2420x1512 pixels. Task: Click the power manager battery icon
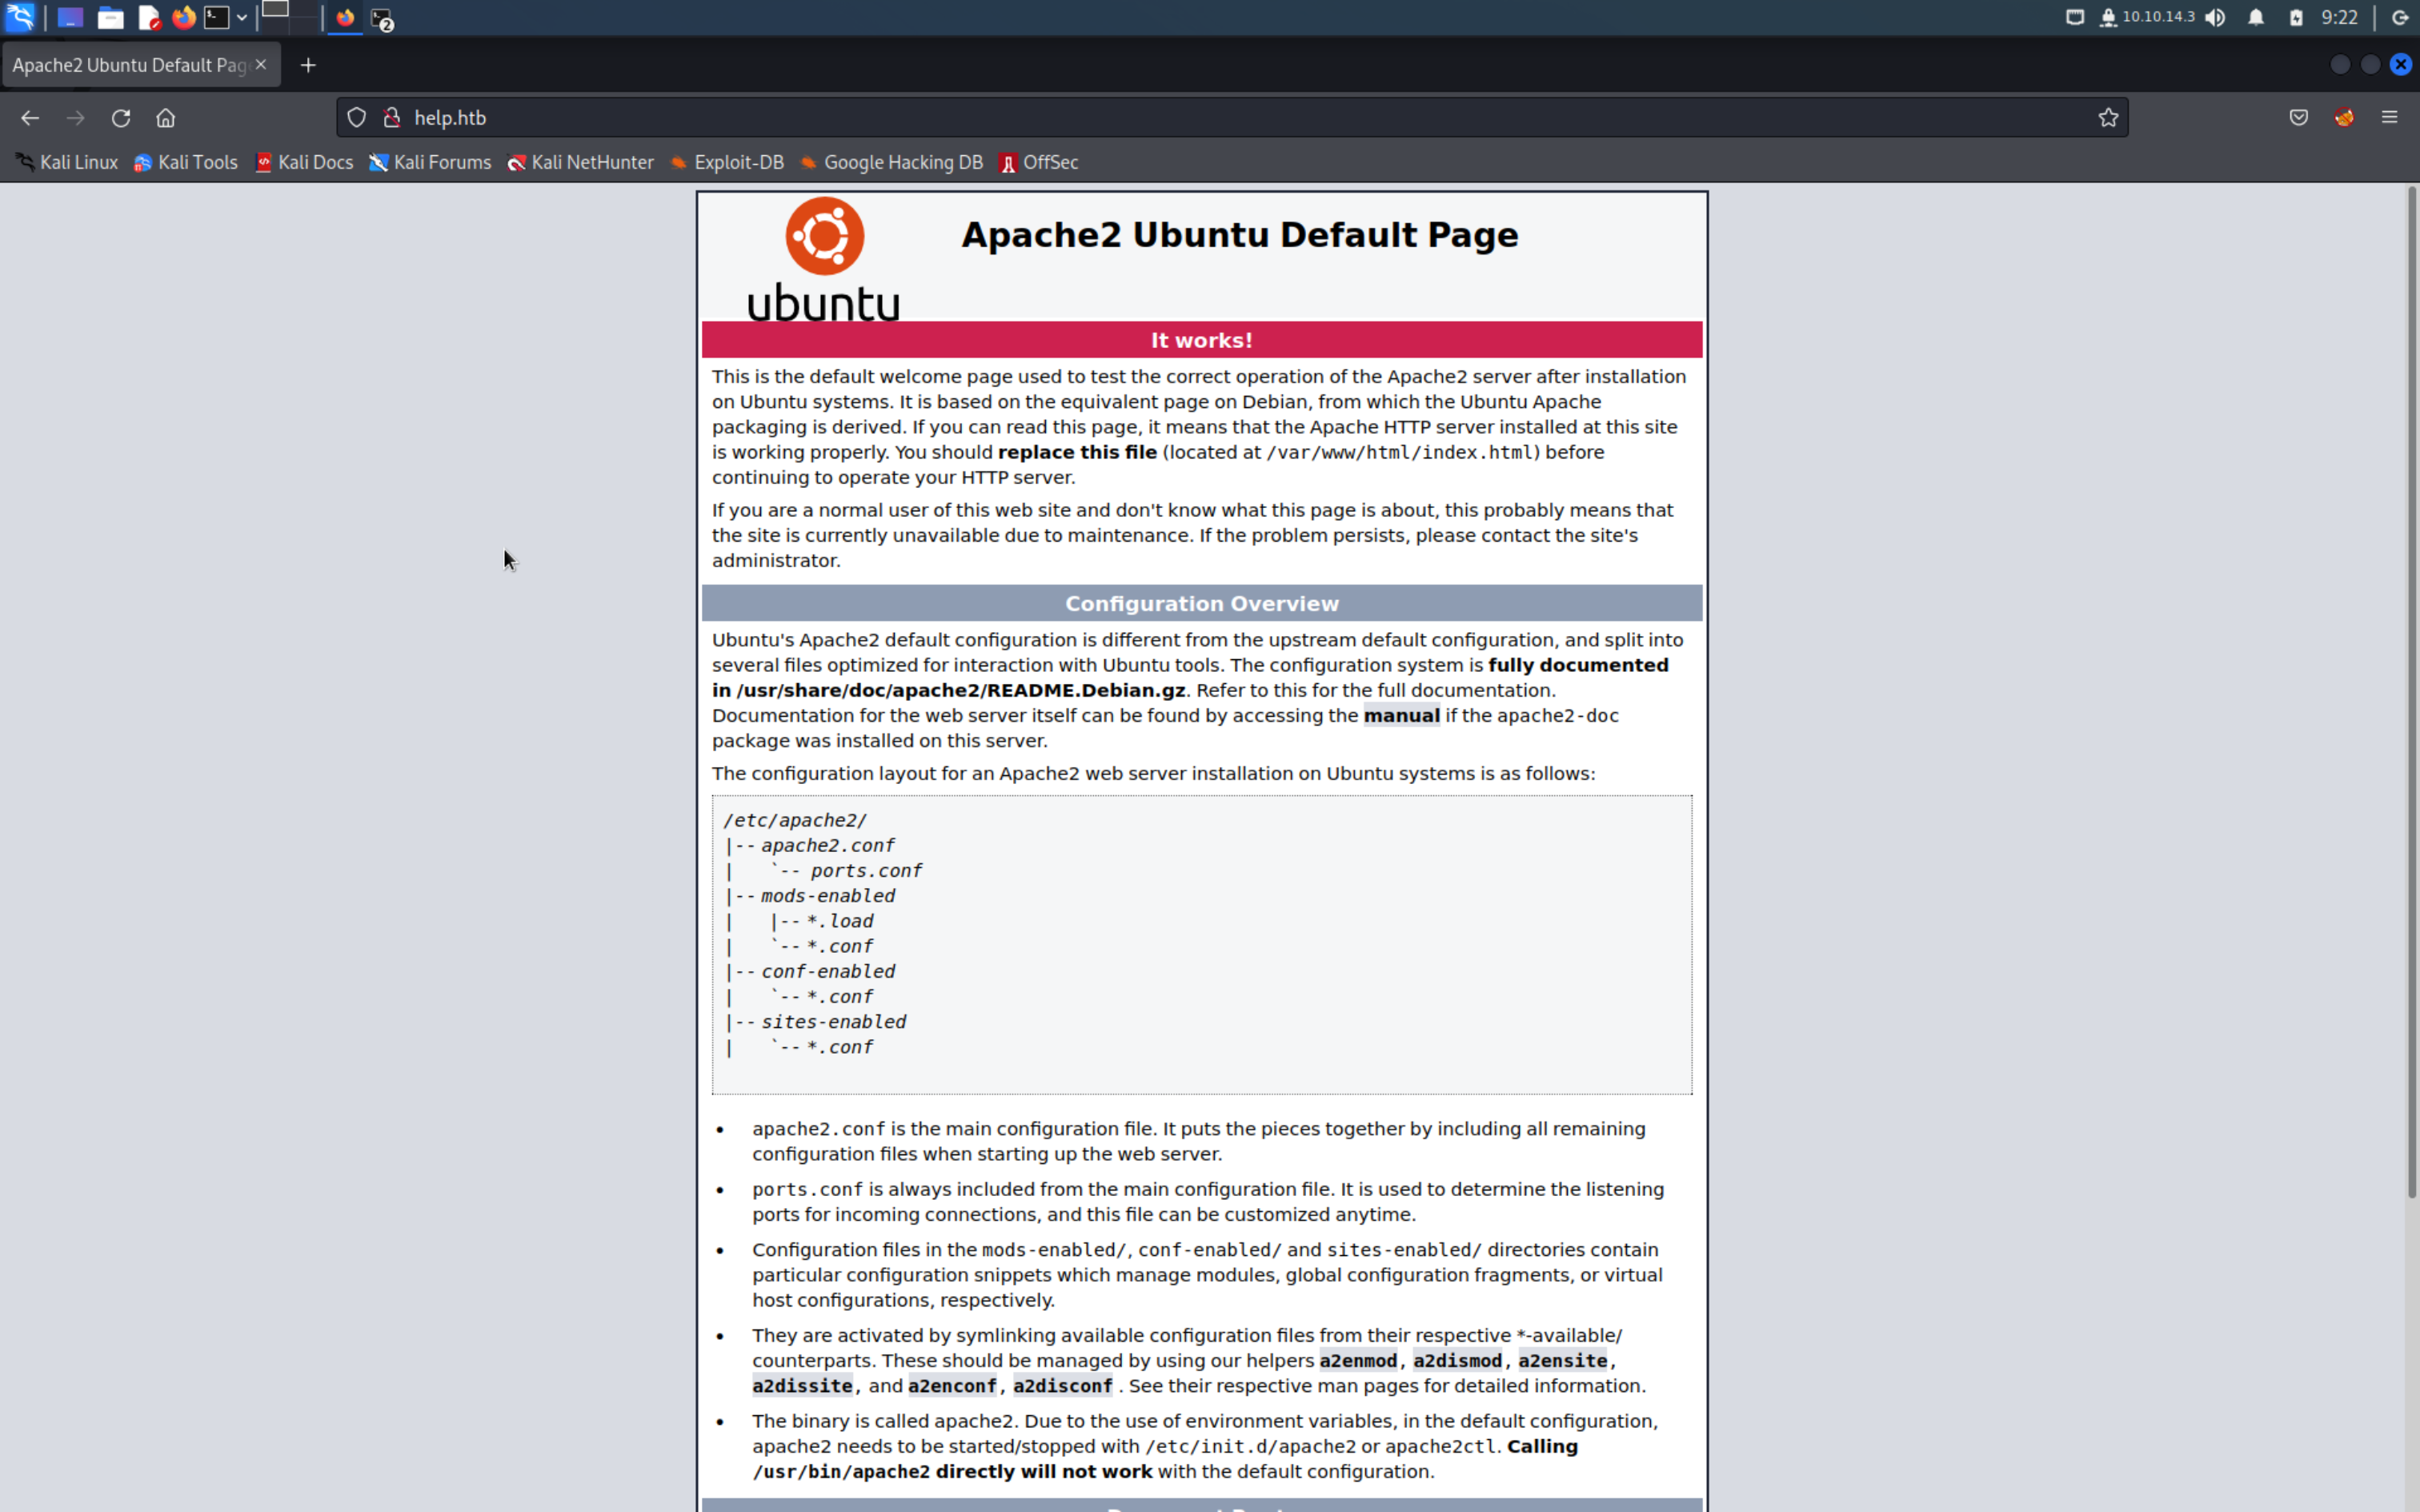[2296, 17]
